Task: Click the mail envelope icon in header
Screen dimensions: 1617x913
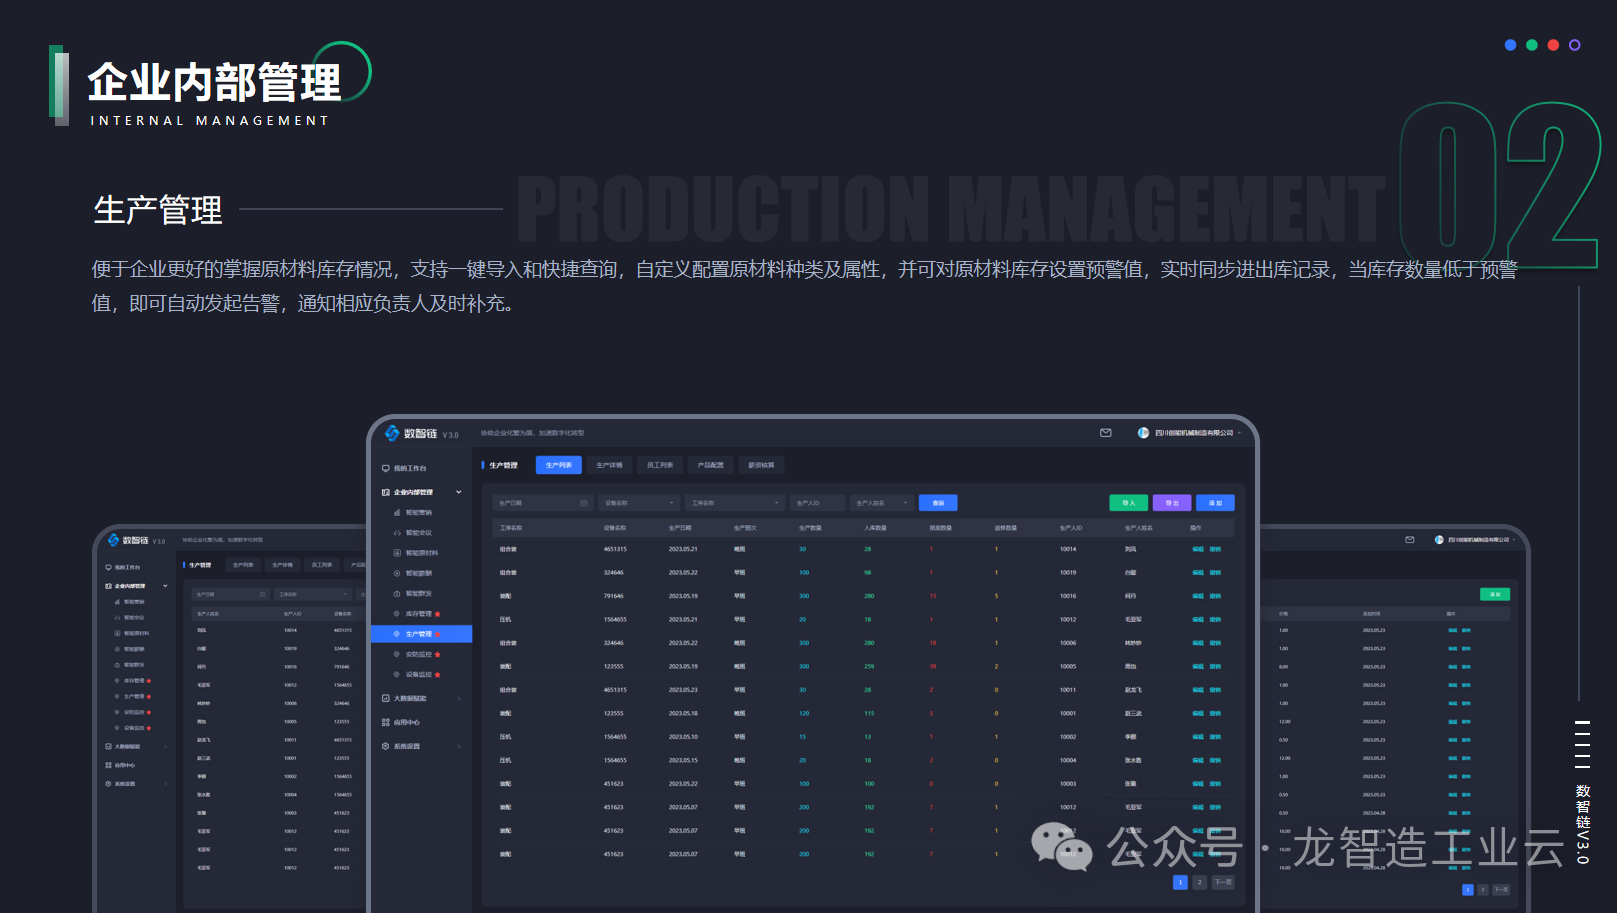Action: coord(1105,433)
